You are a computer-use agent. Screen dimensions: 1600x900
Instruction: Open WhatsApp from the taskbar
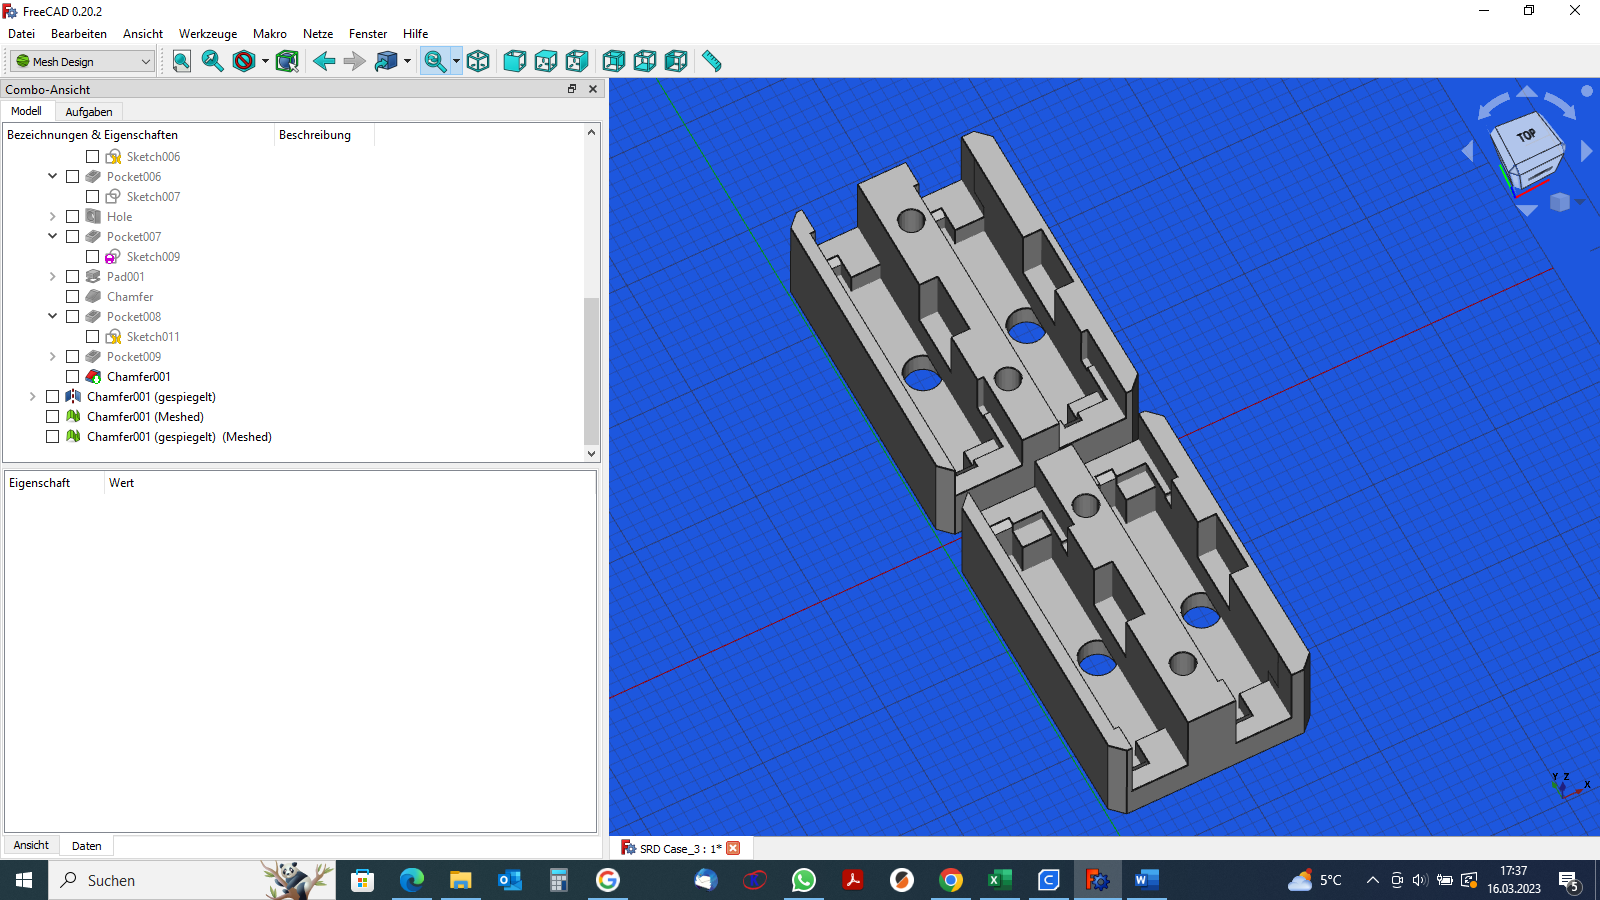(803, 880)
